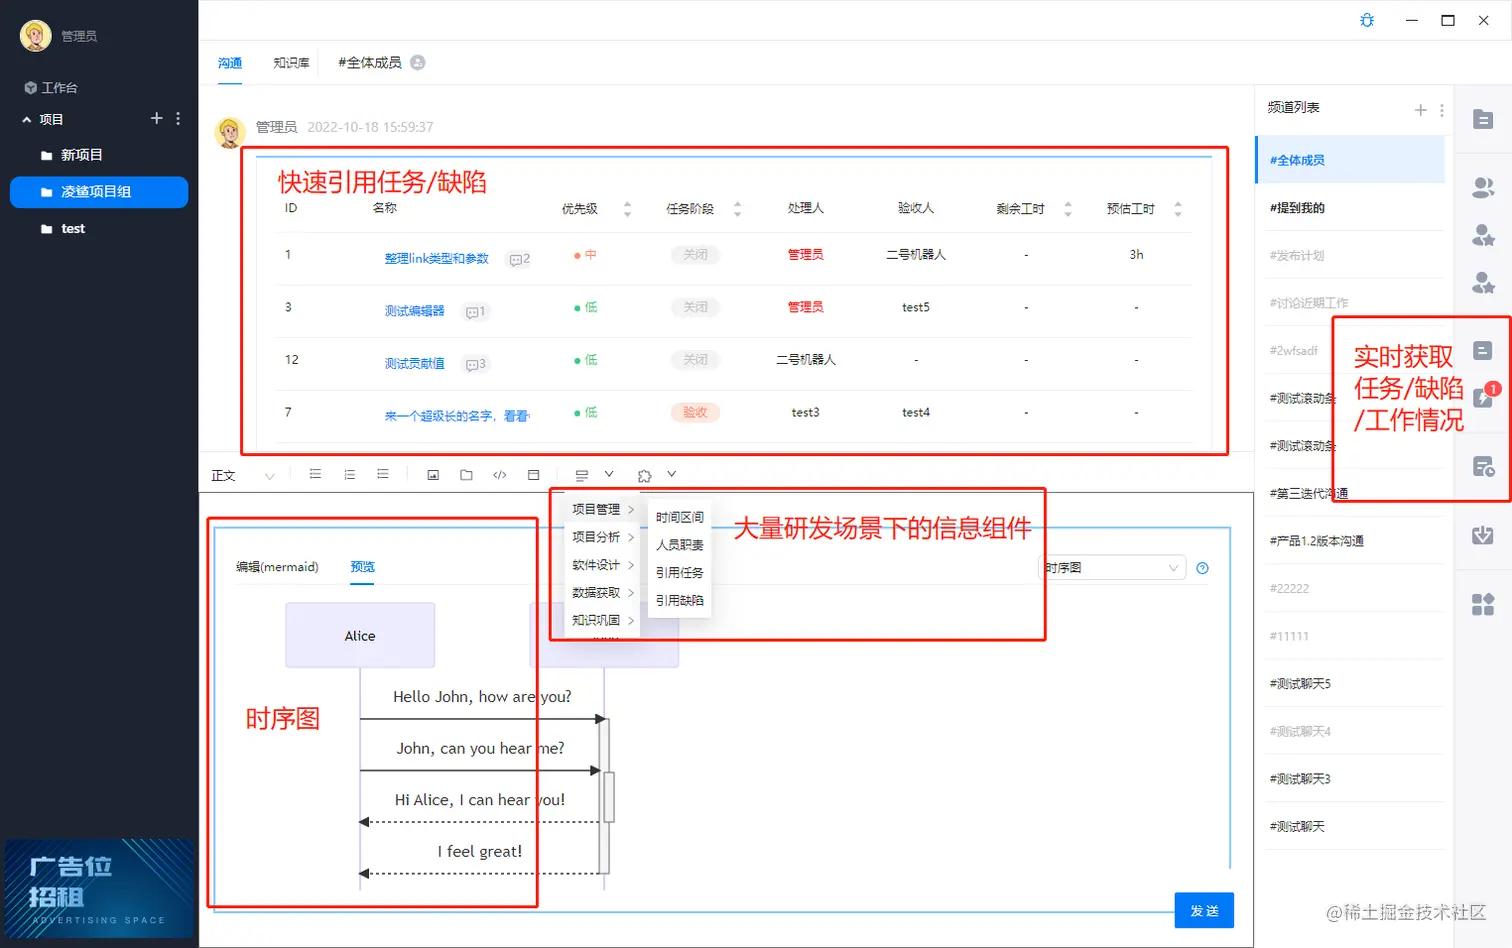
Task: Expand the 项目分析 submenu
Action: [x=603, y=537]
